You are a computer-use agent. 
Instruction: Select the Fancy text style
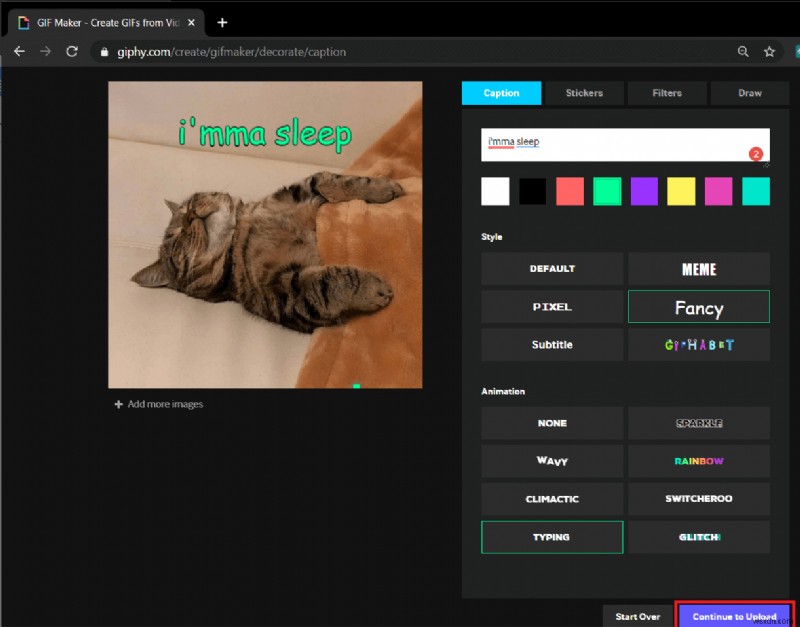point(698,307)
